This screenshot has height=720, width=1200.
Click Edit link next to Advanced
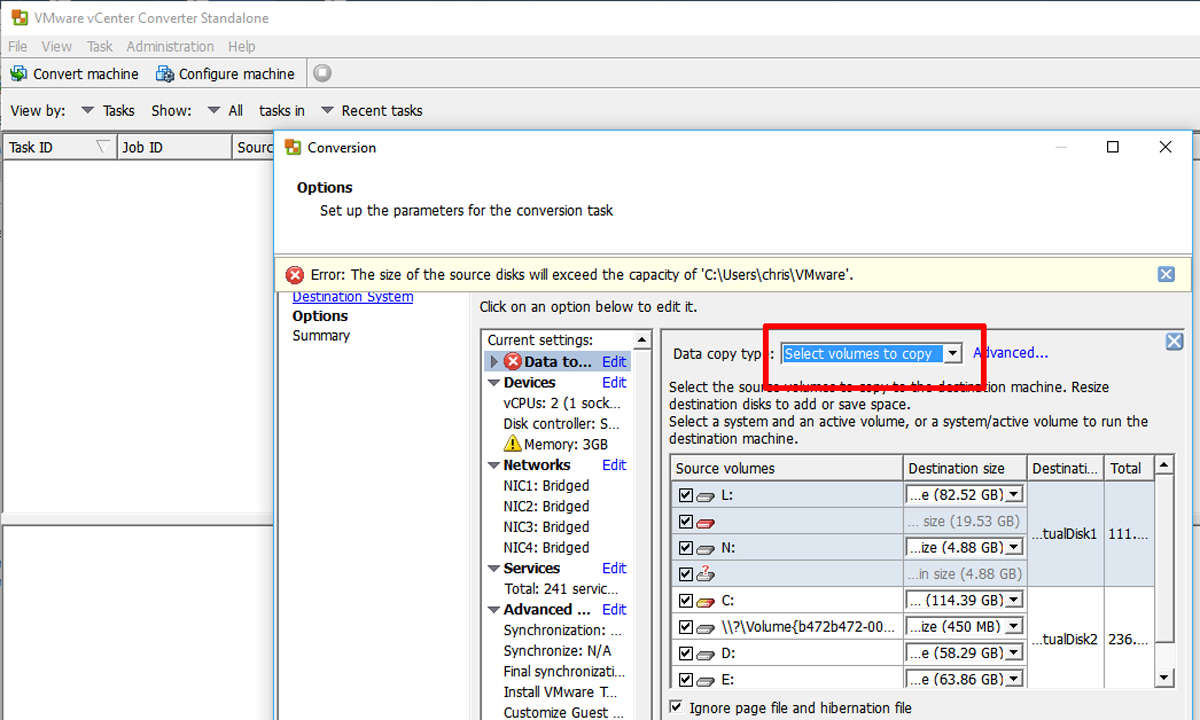click(614, 609)
